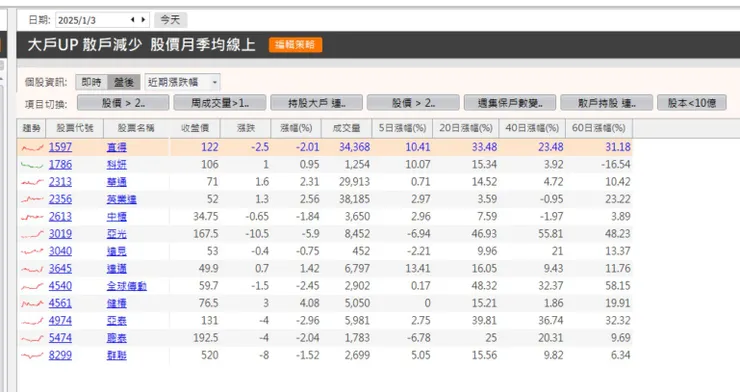This screenshot has height=392, width=740.
Task: Open stock code link 1597
Action: (x=60, y=147)
